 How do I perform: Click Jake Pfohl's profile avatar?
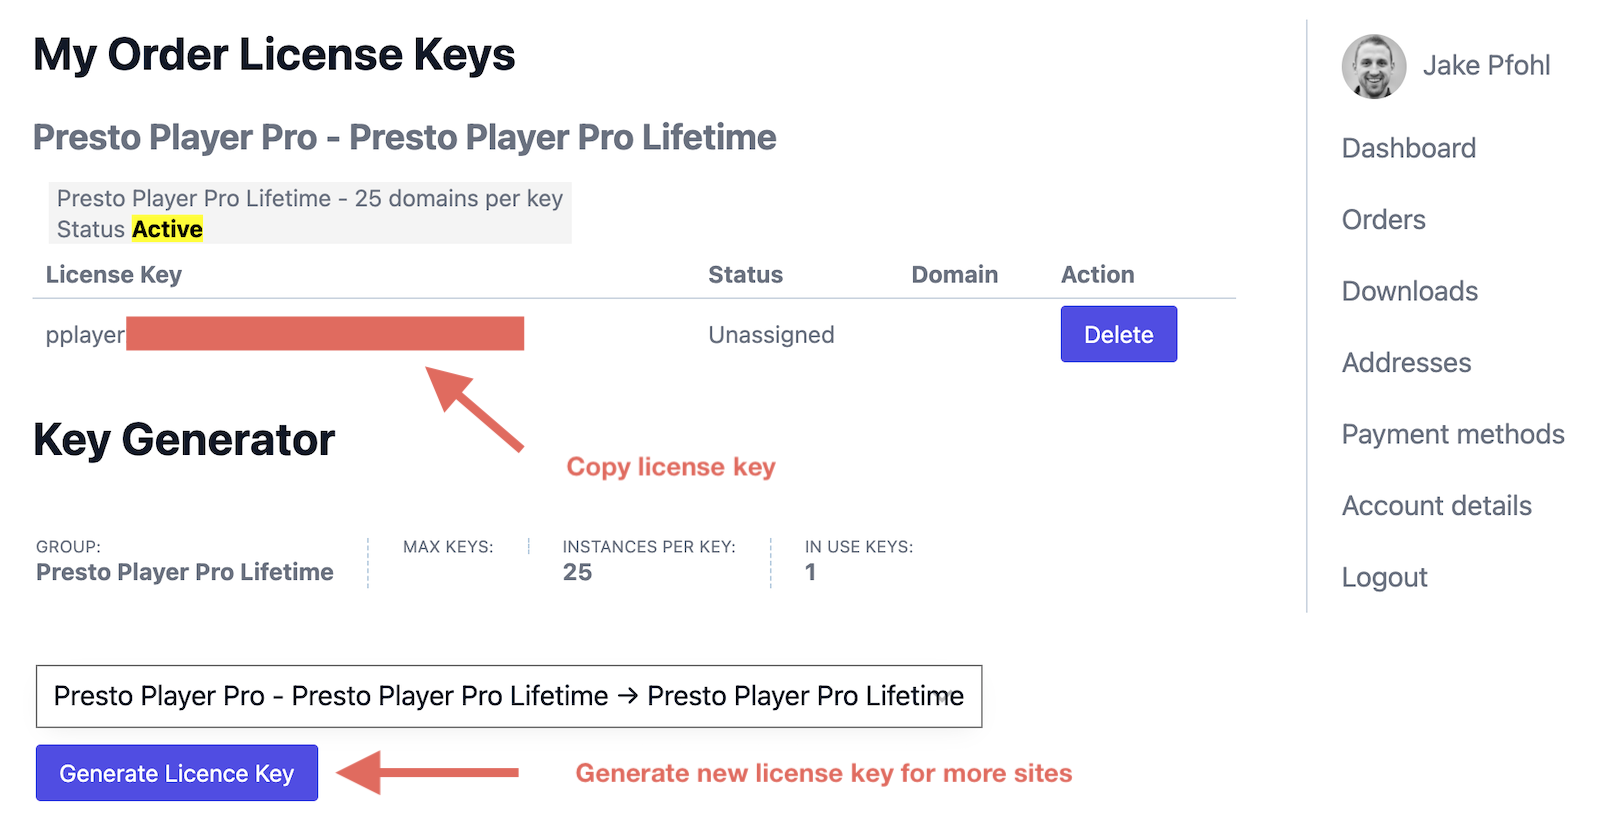click(x=1373, y=67)
